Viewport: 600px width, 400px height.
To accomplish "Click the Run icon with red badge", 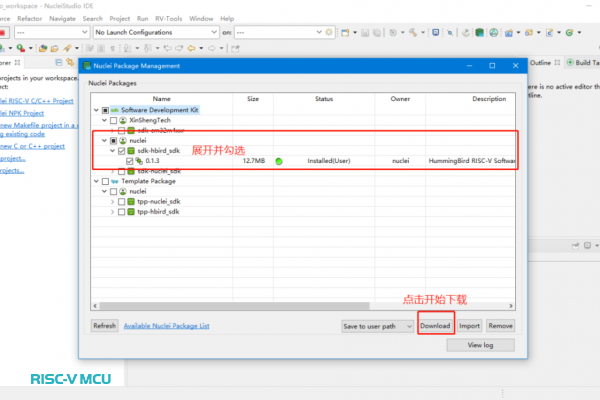I will tap(21, 48).
